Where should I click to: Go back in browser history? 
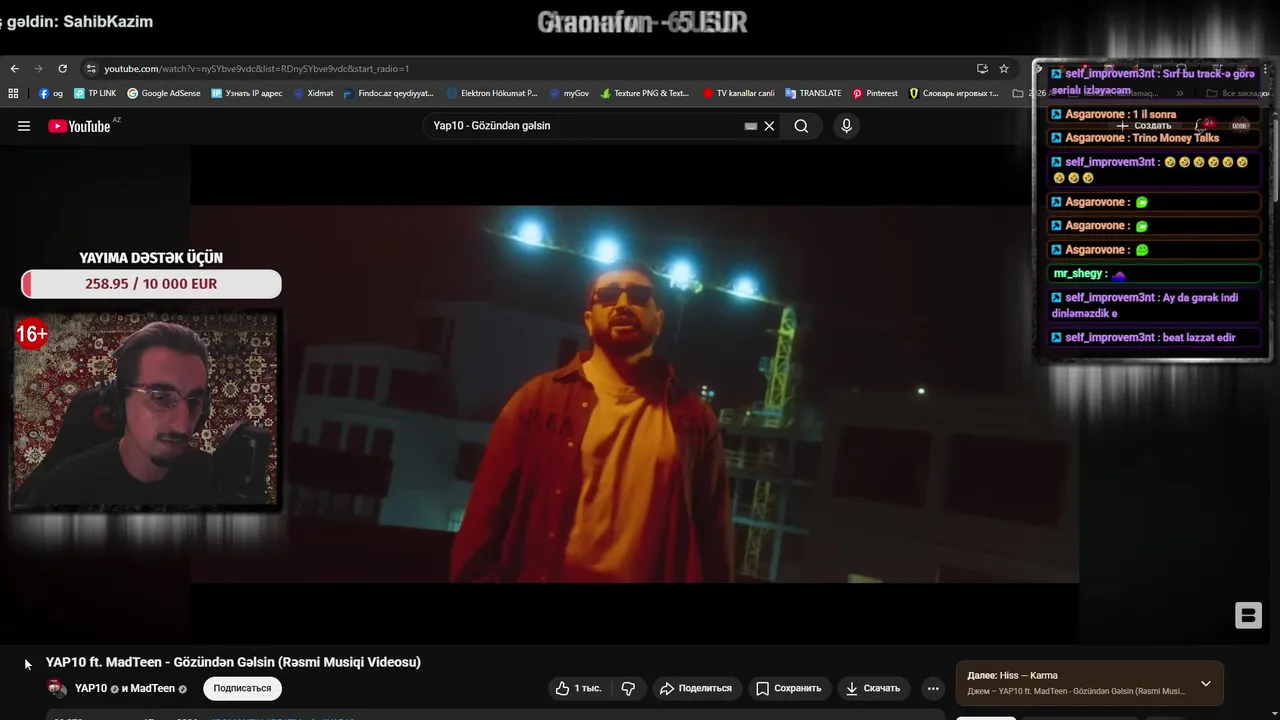pyautogui.click(x=14, y=69)
